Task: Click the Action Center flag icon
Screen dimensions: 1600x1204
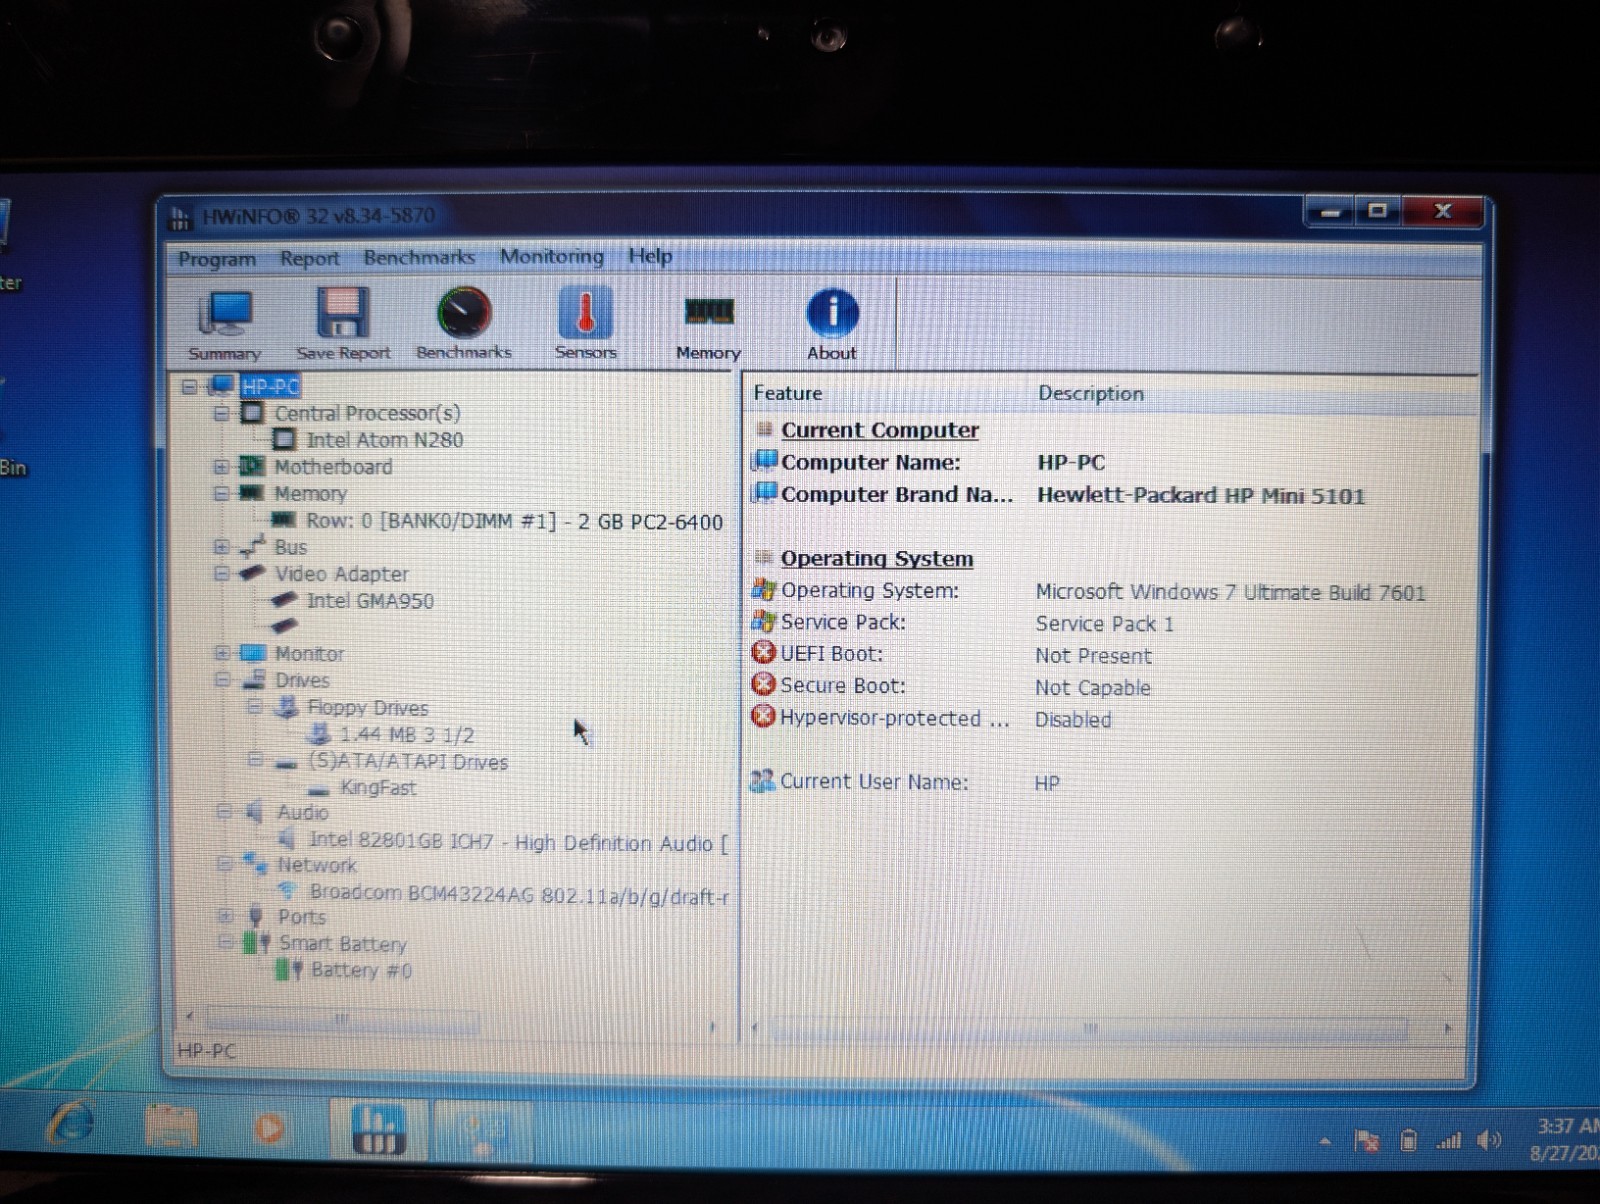Action: pyautogui.click(x=1366, y=1141)
